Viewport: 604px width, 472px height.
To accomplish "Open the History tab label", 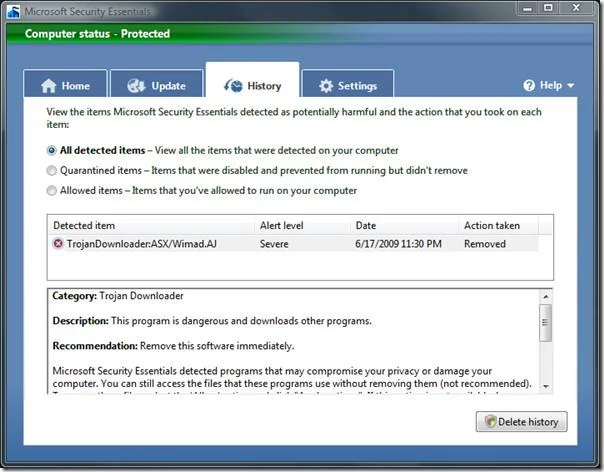I will coord(264,86).
